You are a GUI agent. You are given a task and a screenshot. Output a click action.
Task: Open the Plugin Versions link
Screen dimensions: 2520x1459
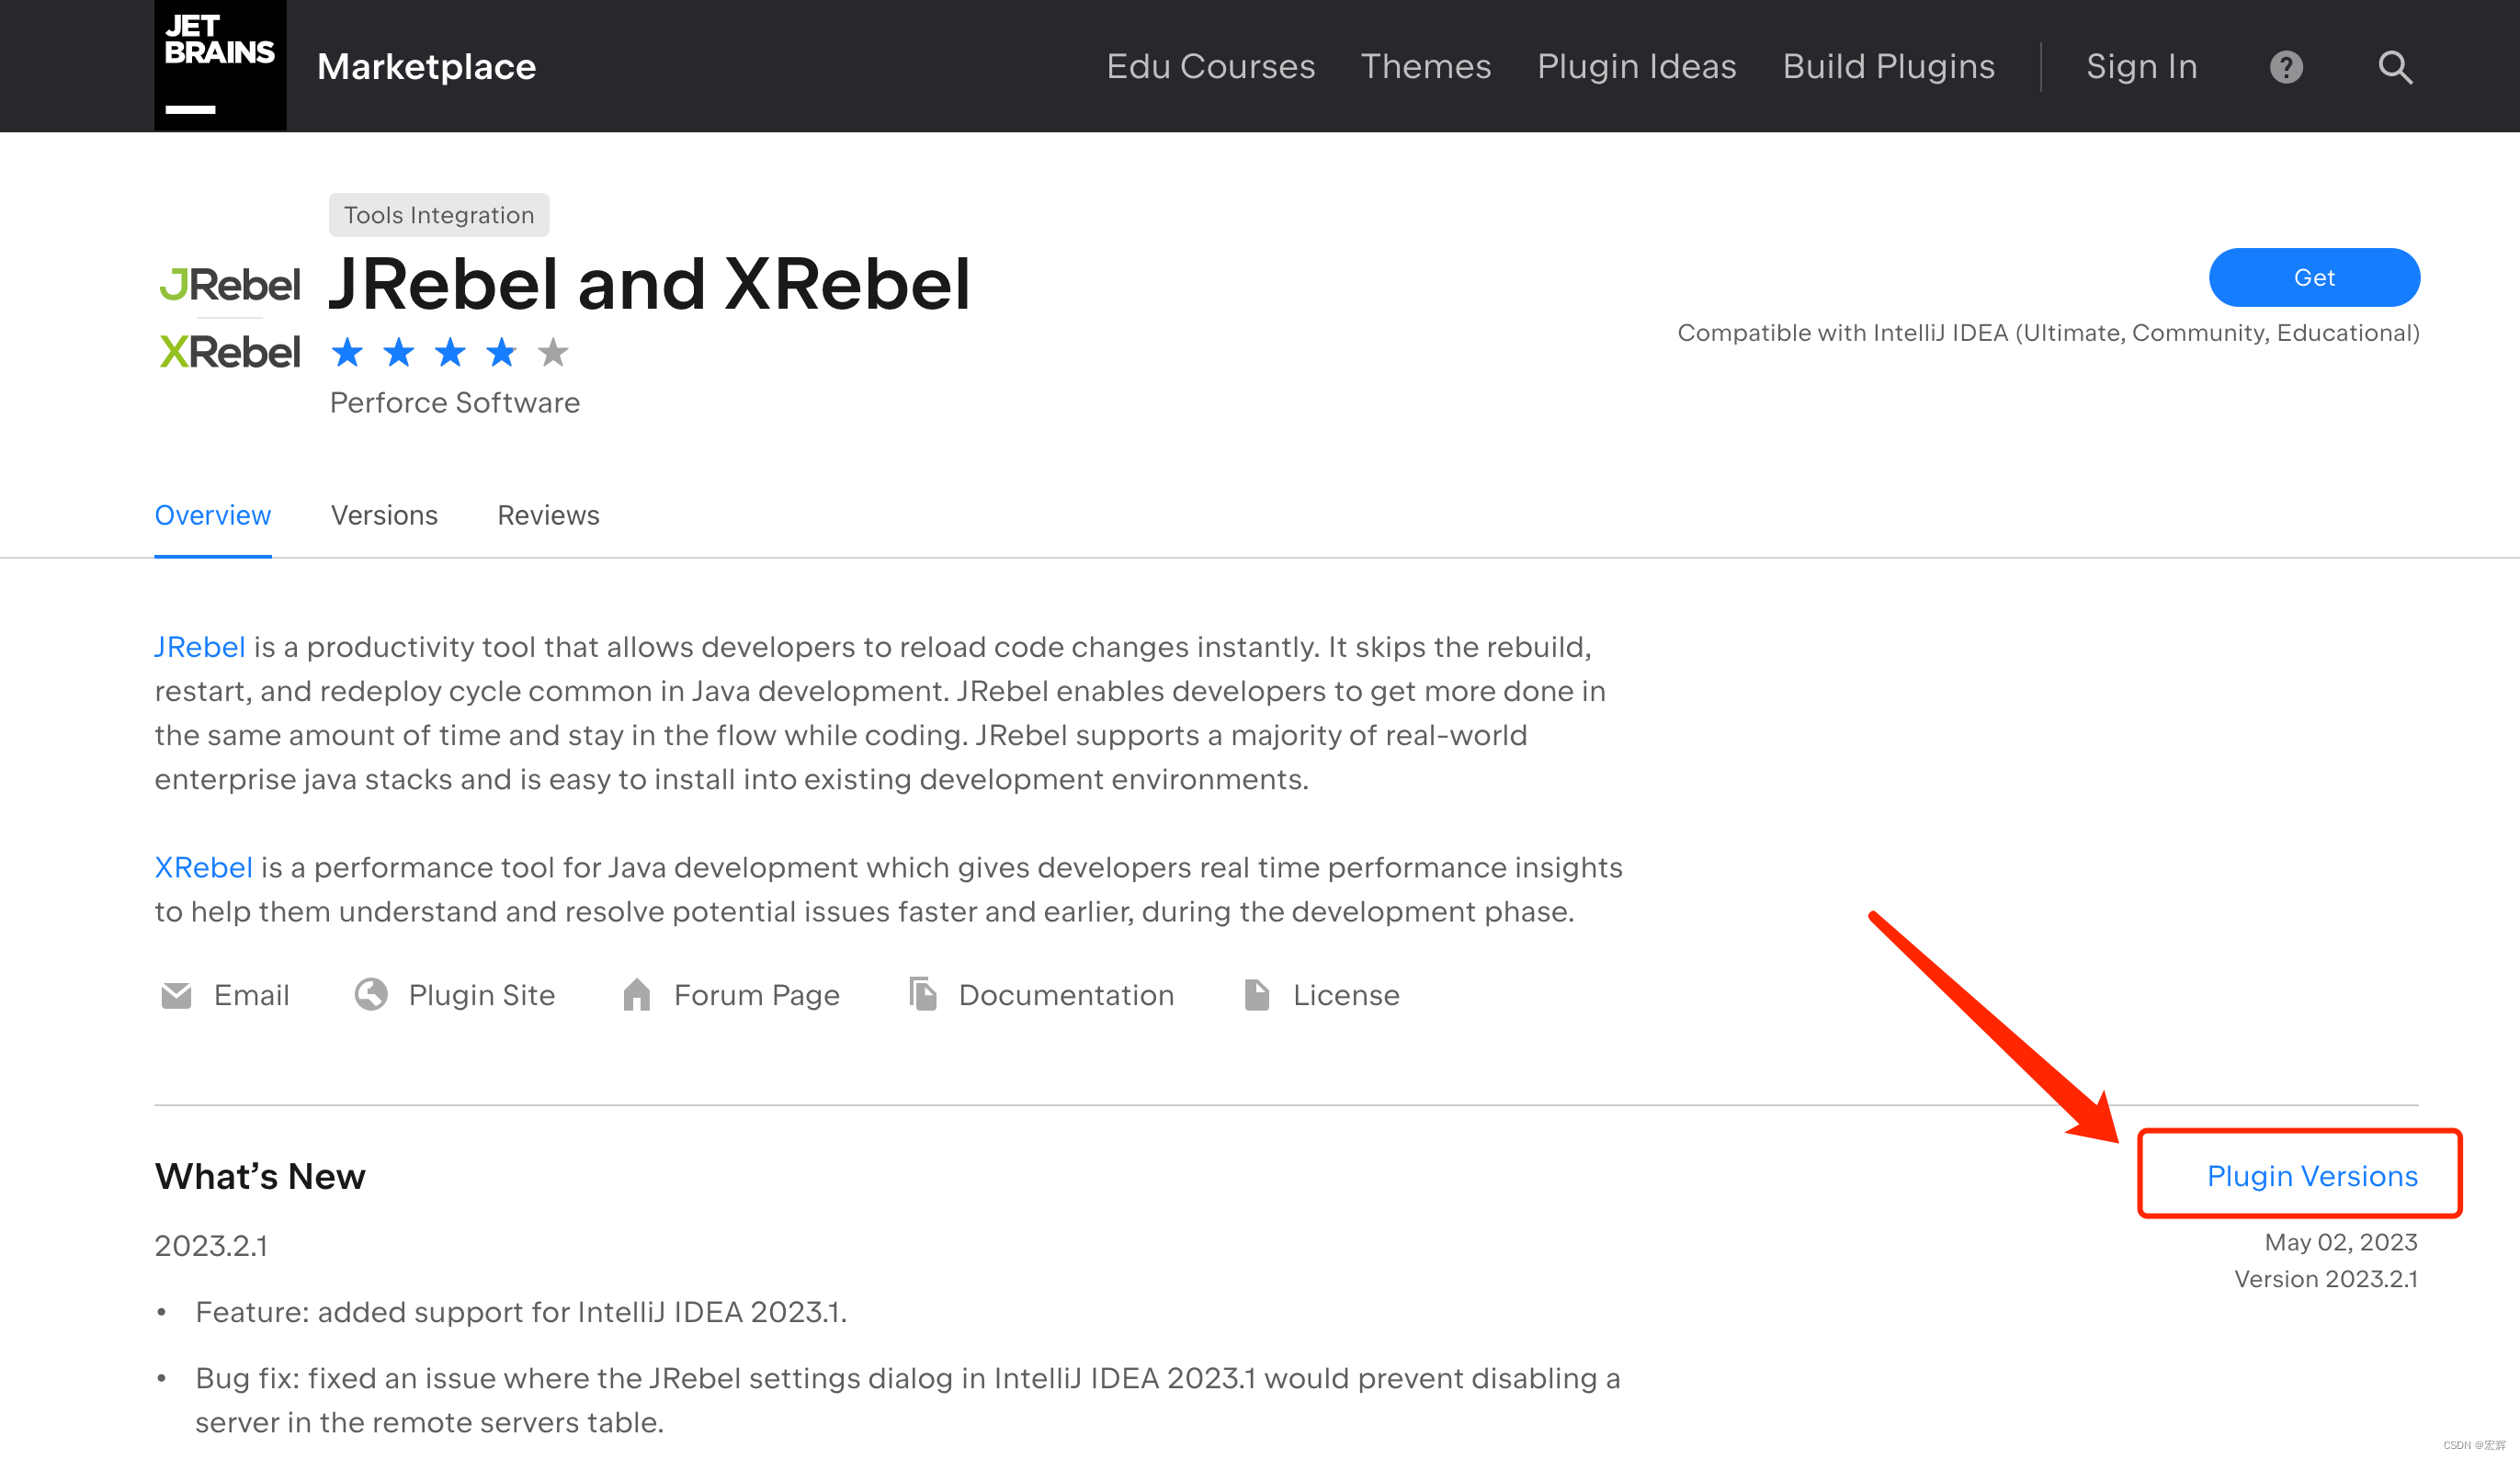coord(2312,1176)
